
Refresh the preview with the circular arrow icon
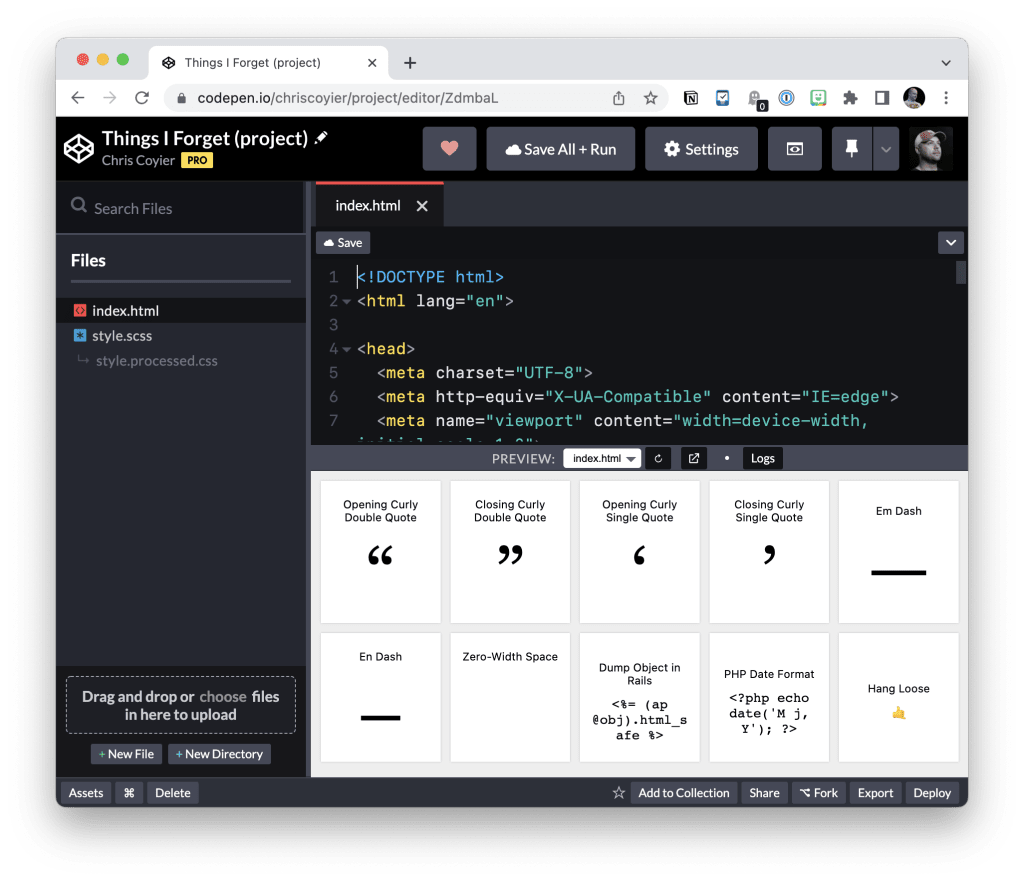[657, 458]
